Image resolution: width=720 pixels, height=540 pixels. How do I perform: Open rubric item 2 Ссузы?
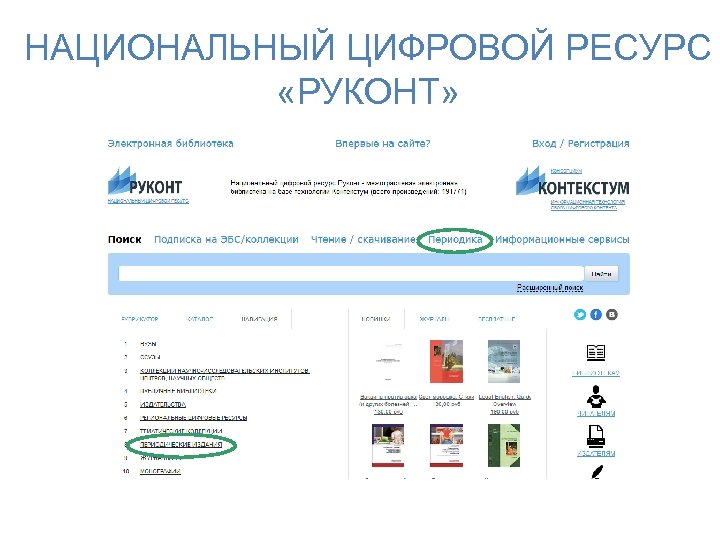coord(150,357)
